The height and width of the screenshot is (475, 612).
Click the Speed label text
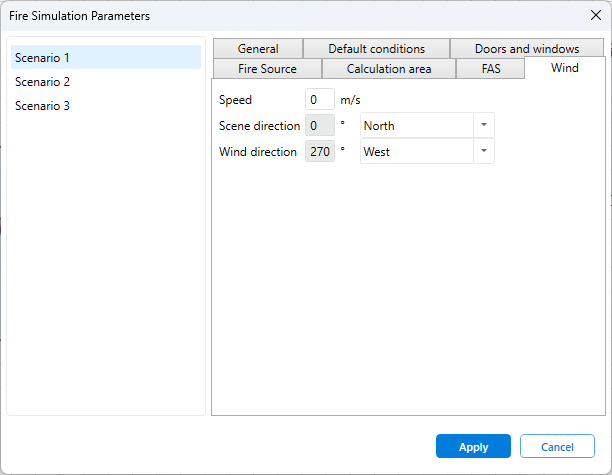(x=235, y=100)
